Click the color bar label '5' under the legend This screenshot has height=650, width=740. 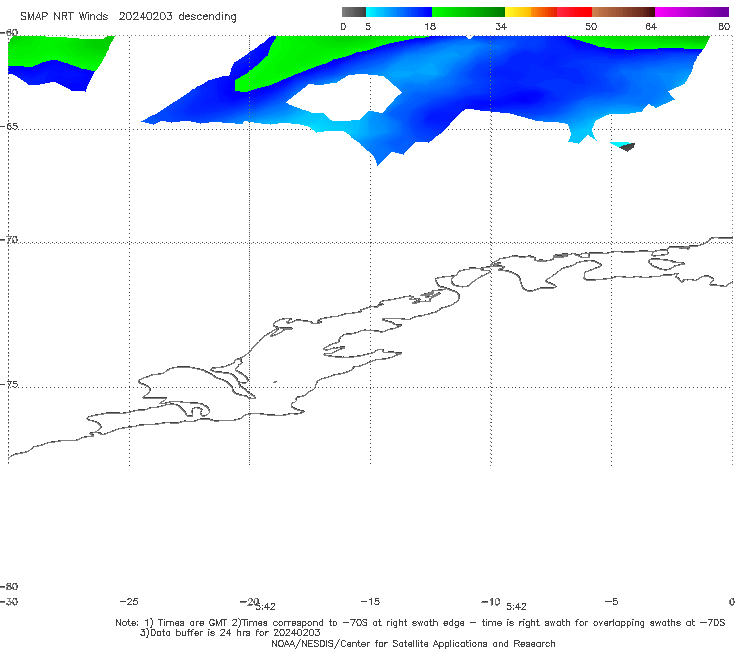pos(368,26)
